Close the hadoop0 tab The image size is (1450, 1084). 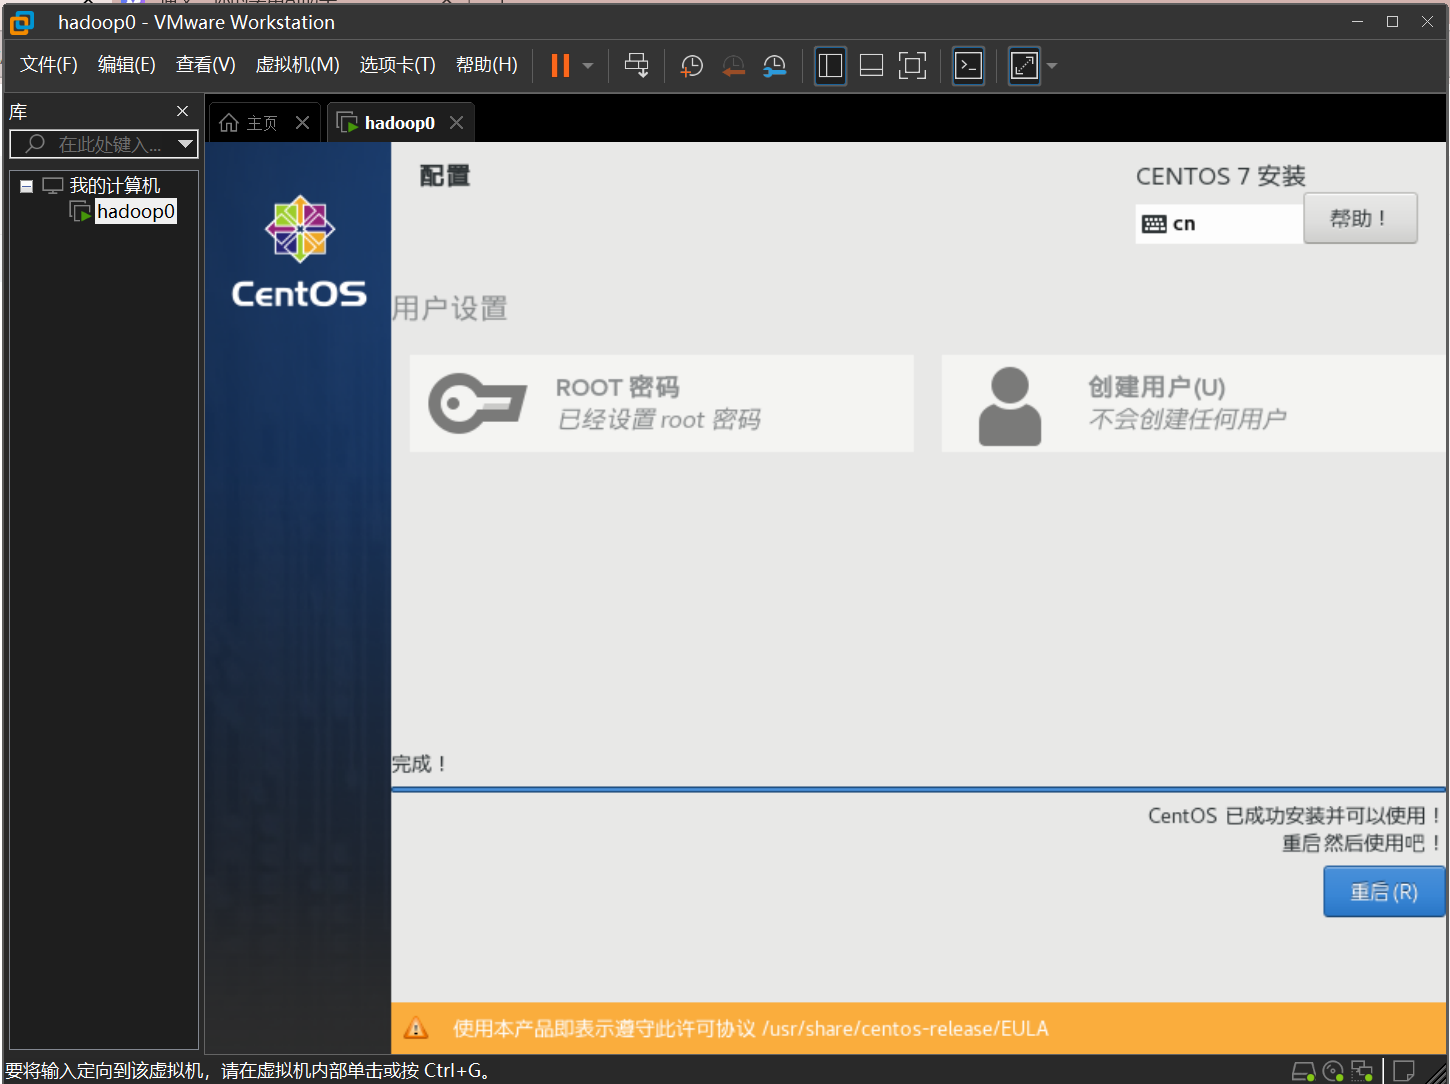tap(456, 122)
